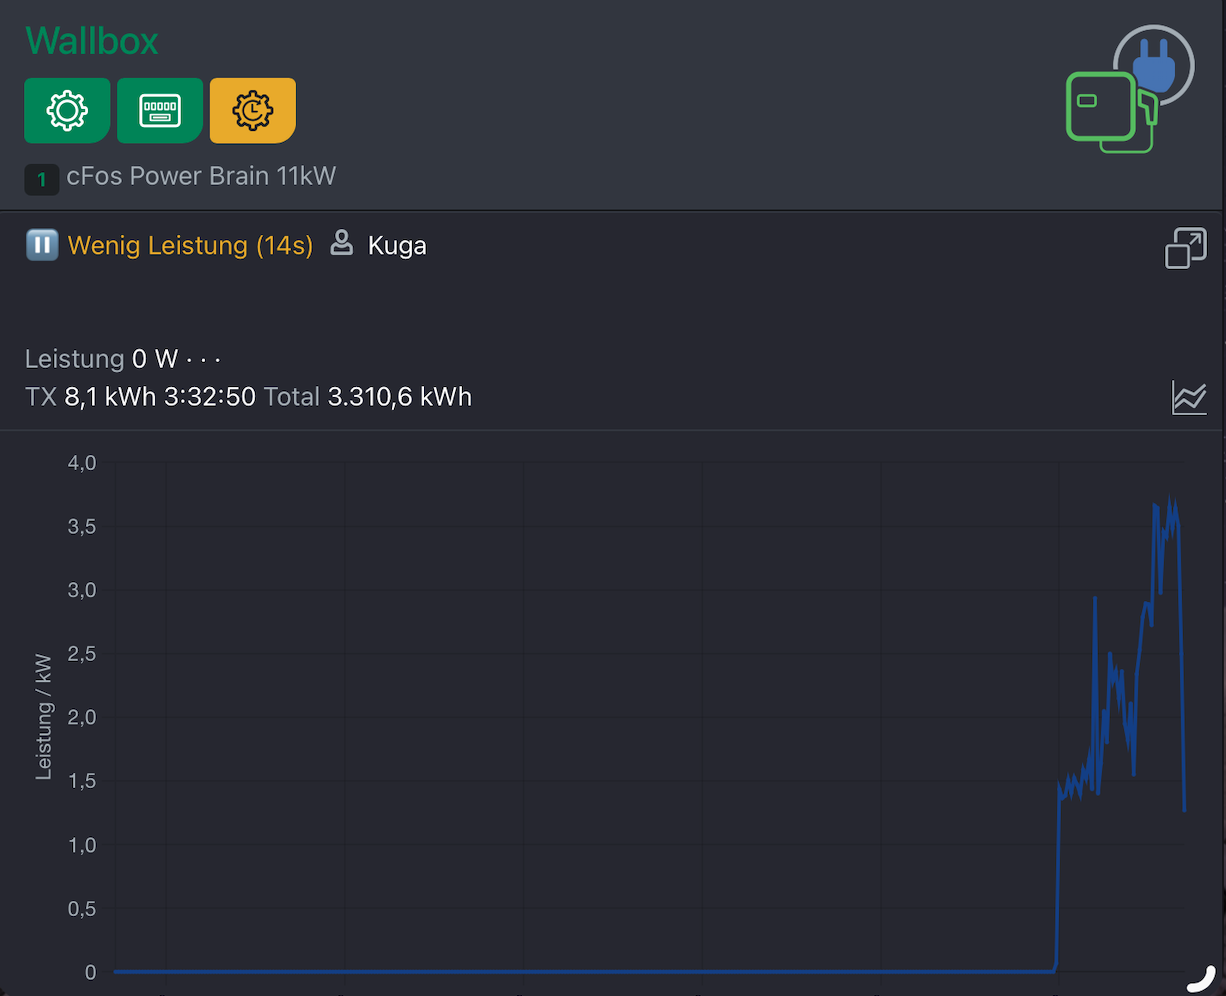Expand more values via three dots
Screen dimensions: 1226x996
[203, 359]
